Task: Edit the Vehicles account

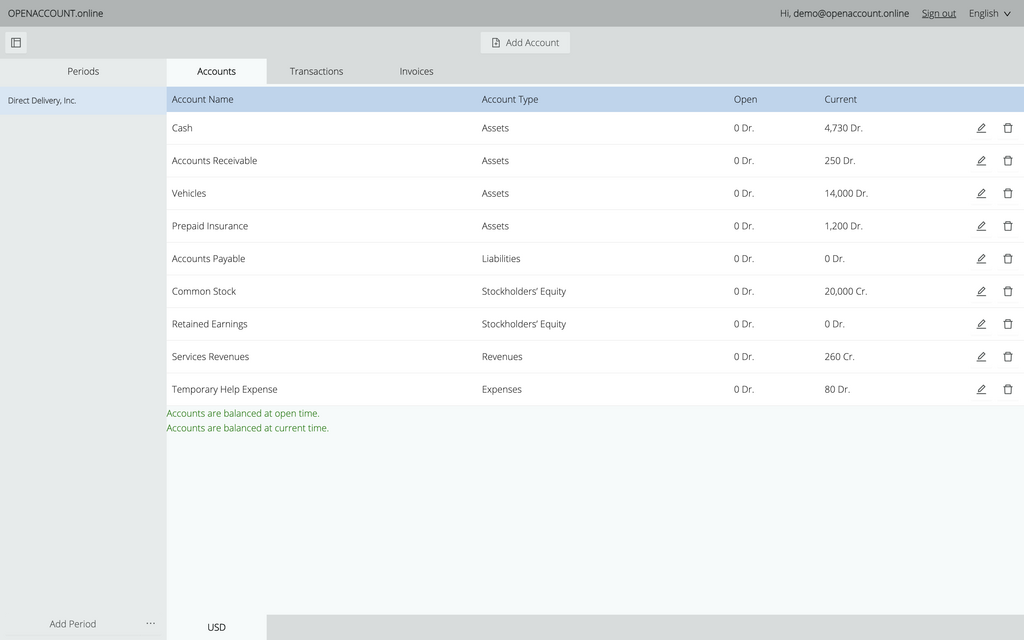Action: tap(981, 193)
